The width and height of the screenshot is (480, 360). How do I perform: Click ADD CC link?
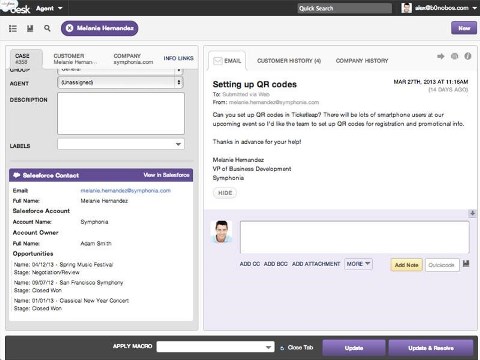pos(250,264)
